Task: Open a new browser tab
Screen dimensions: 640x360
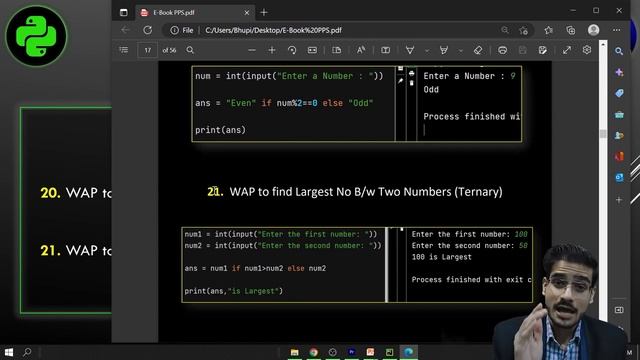Action: (x=264, y=13)
